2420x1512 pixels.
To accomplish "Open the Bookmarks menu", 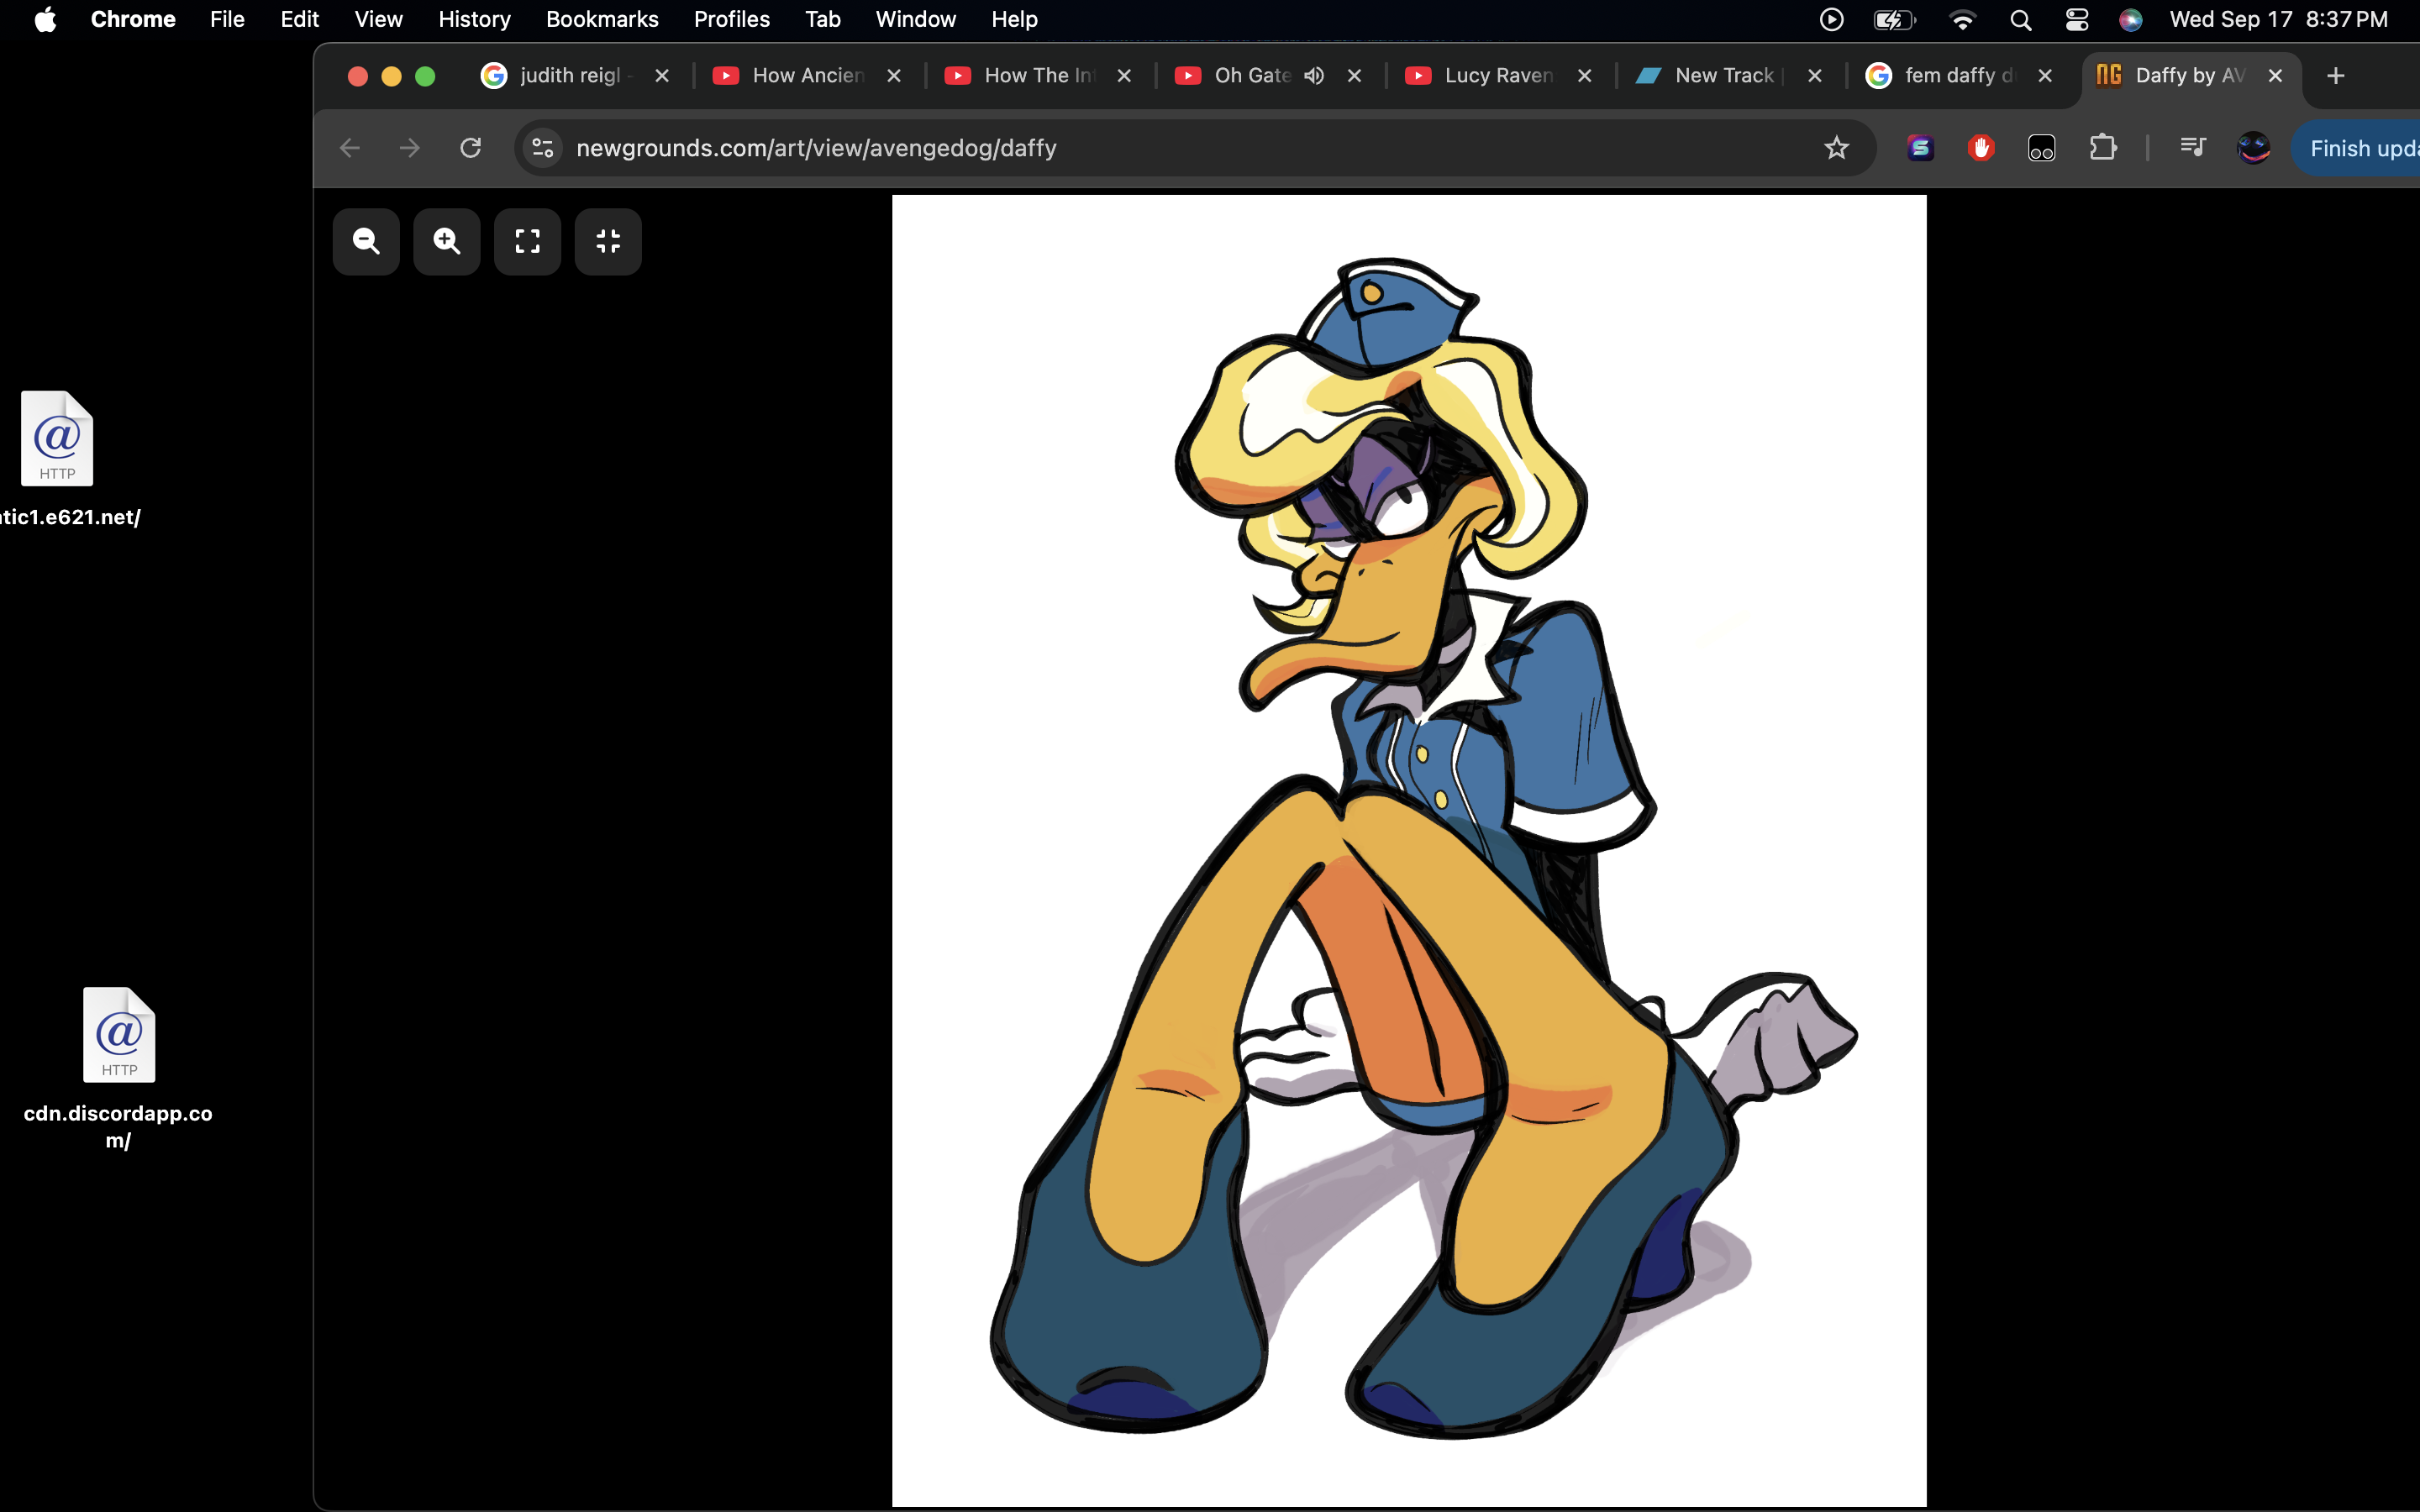I will pyautogui.click(x=602, y=20).
